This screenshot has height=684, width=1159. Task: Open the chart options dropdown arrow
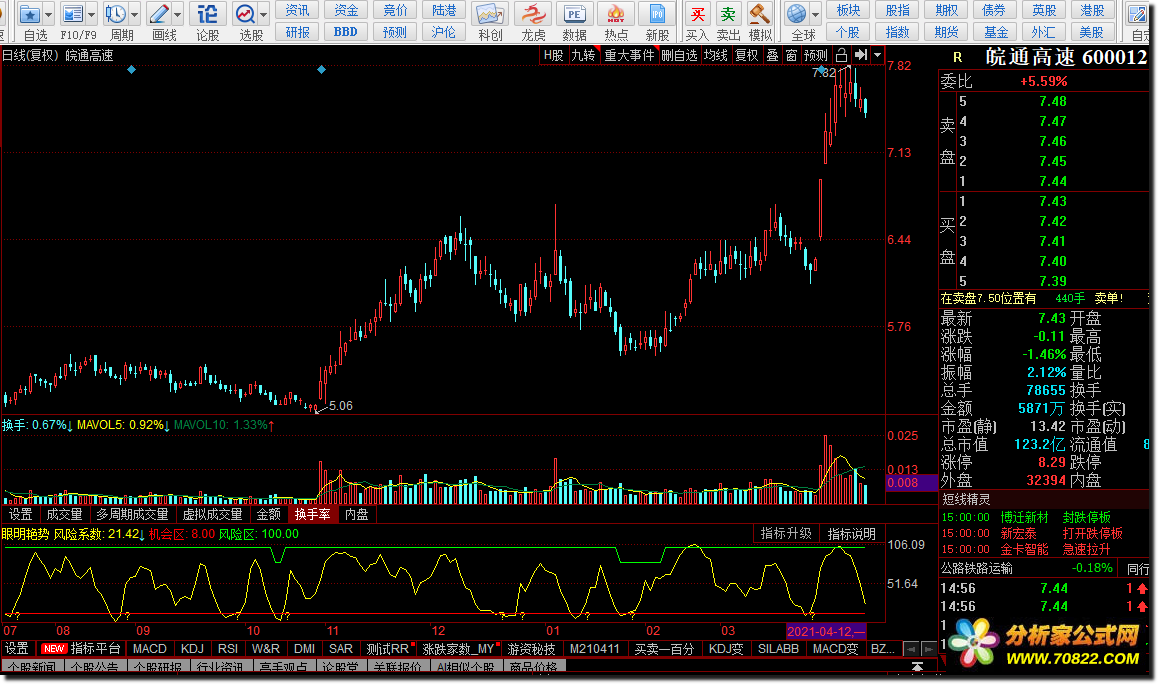tap(877, 55)
